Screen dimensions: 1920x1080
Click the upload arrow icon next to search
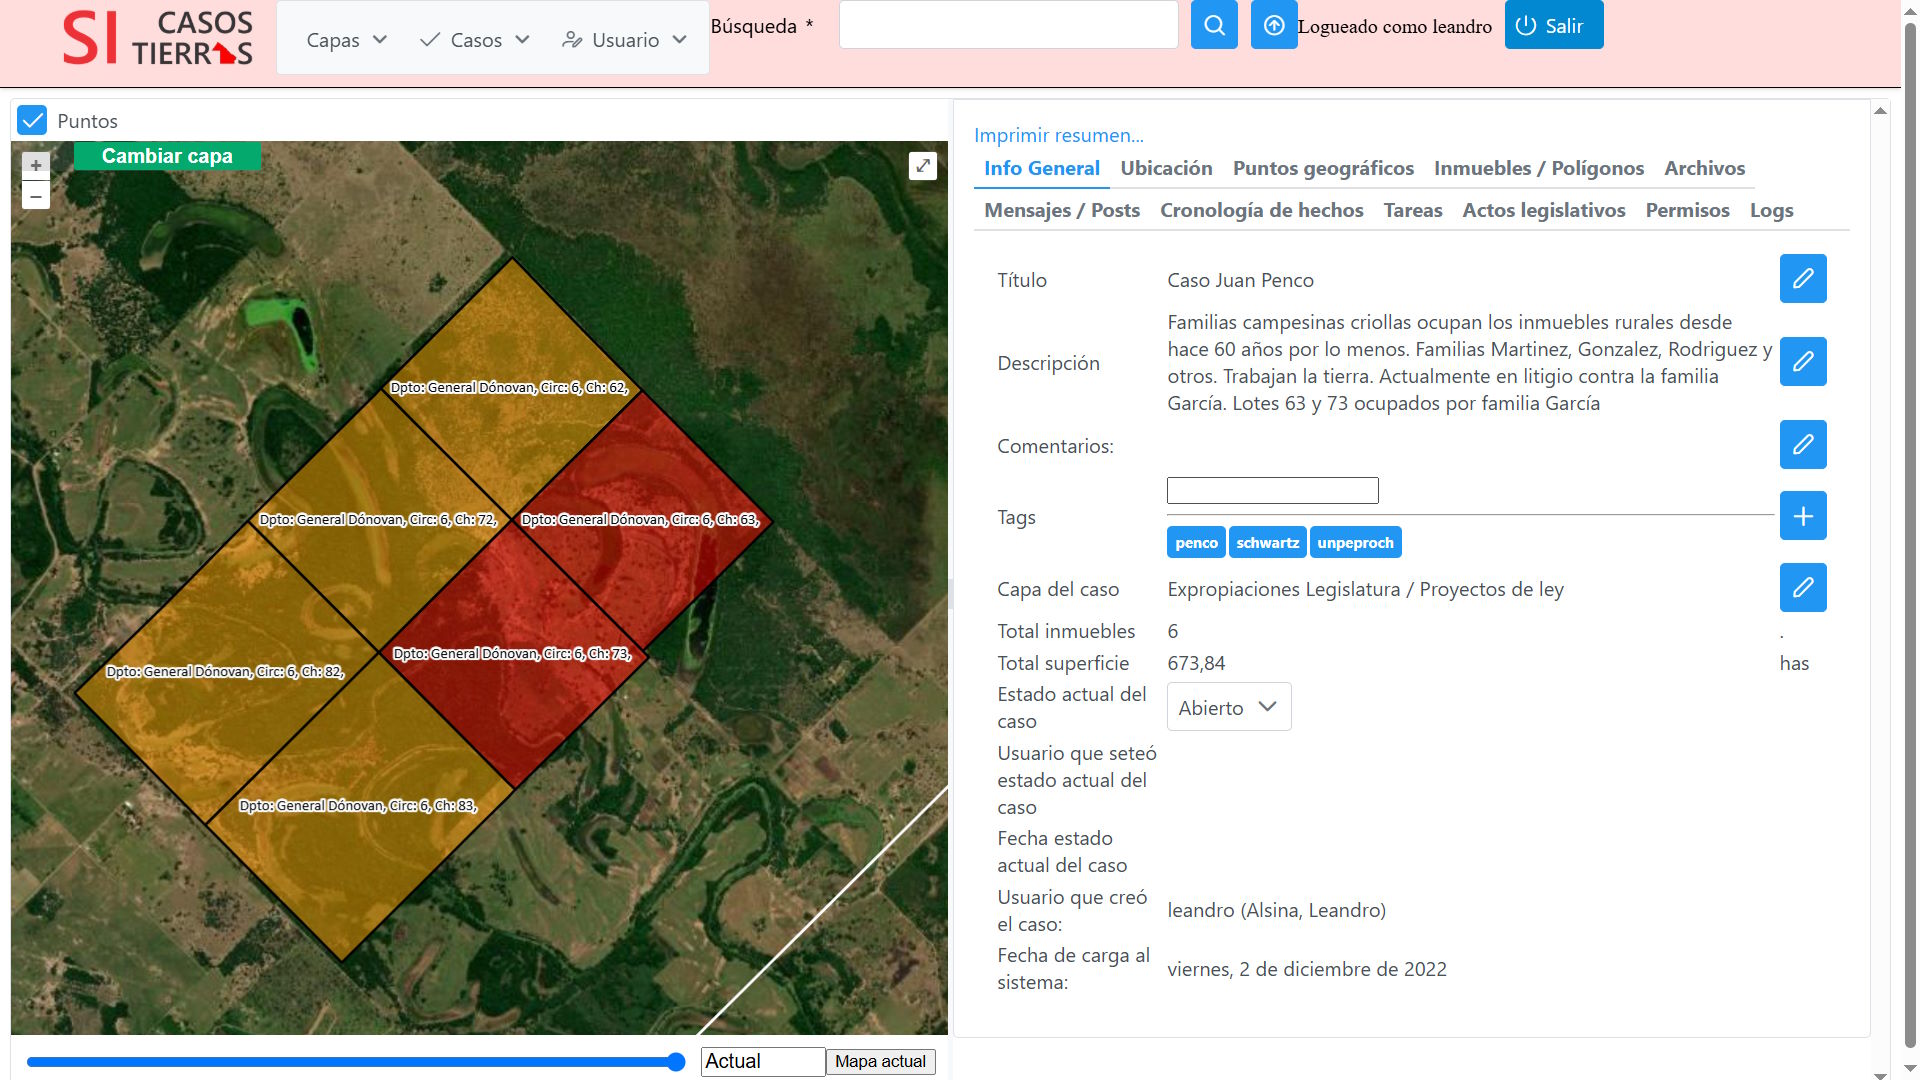[x=1273, y=25]
